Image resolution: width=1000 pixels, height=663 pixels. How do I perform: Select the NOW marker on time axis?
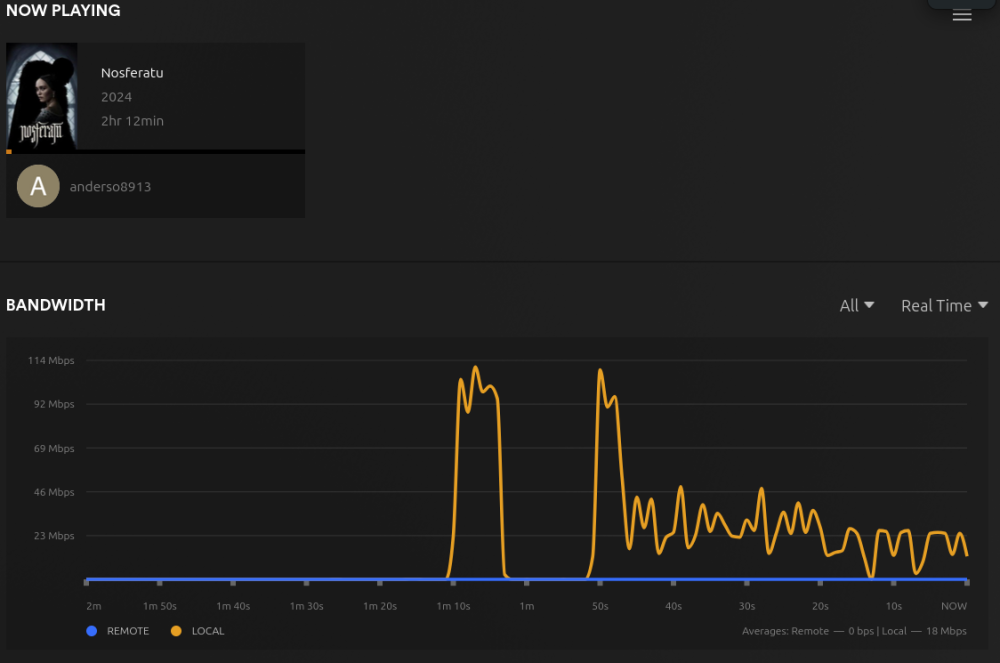point(954,606)
